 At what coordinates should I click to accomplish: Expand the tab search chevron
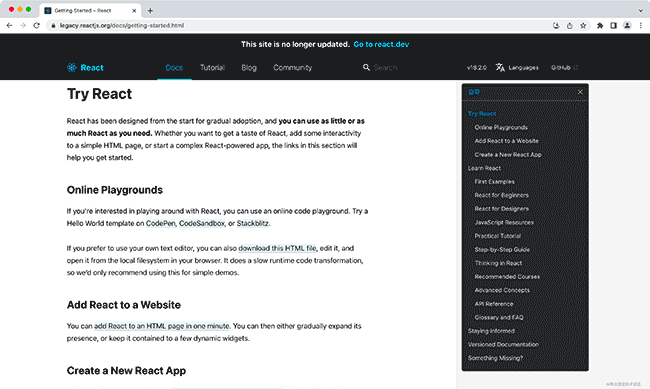point(641,11)
